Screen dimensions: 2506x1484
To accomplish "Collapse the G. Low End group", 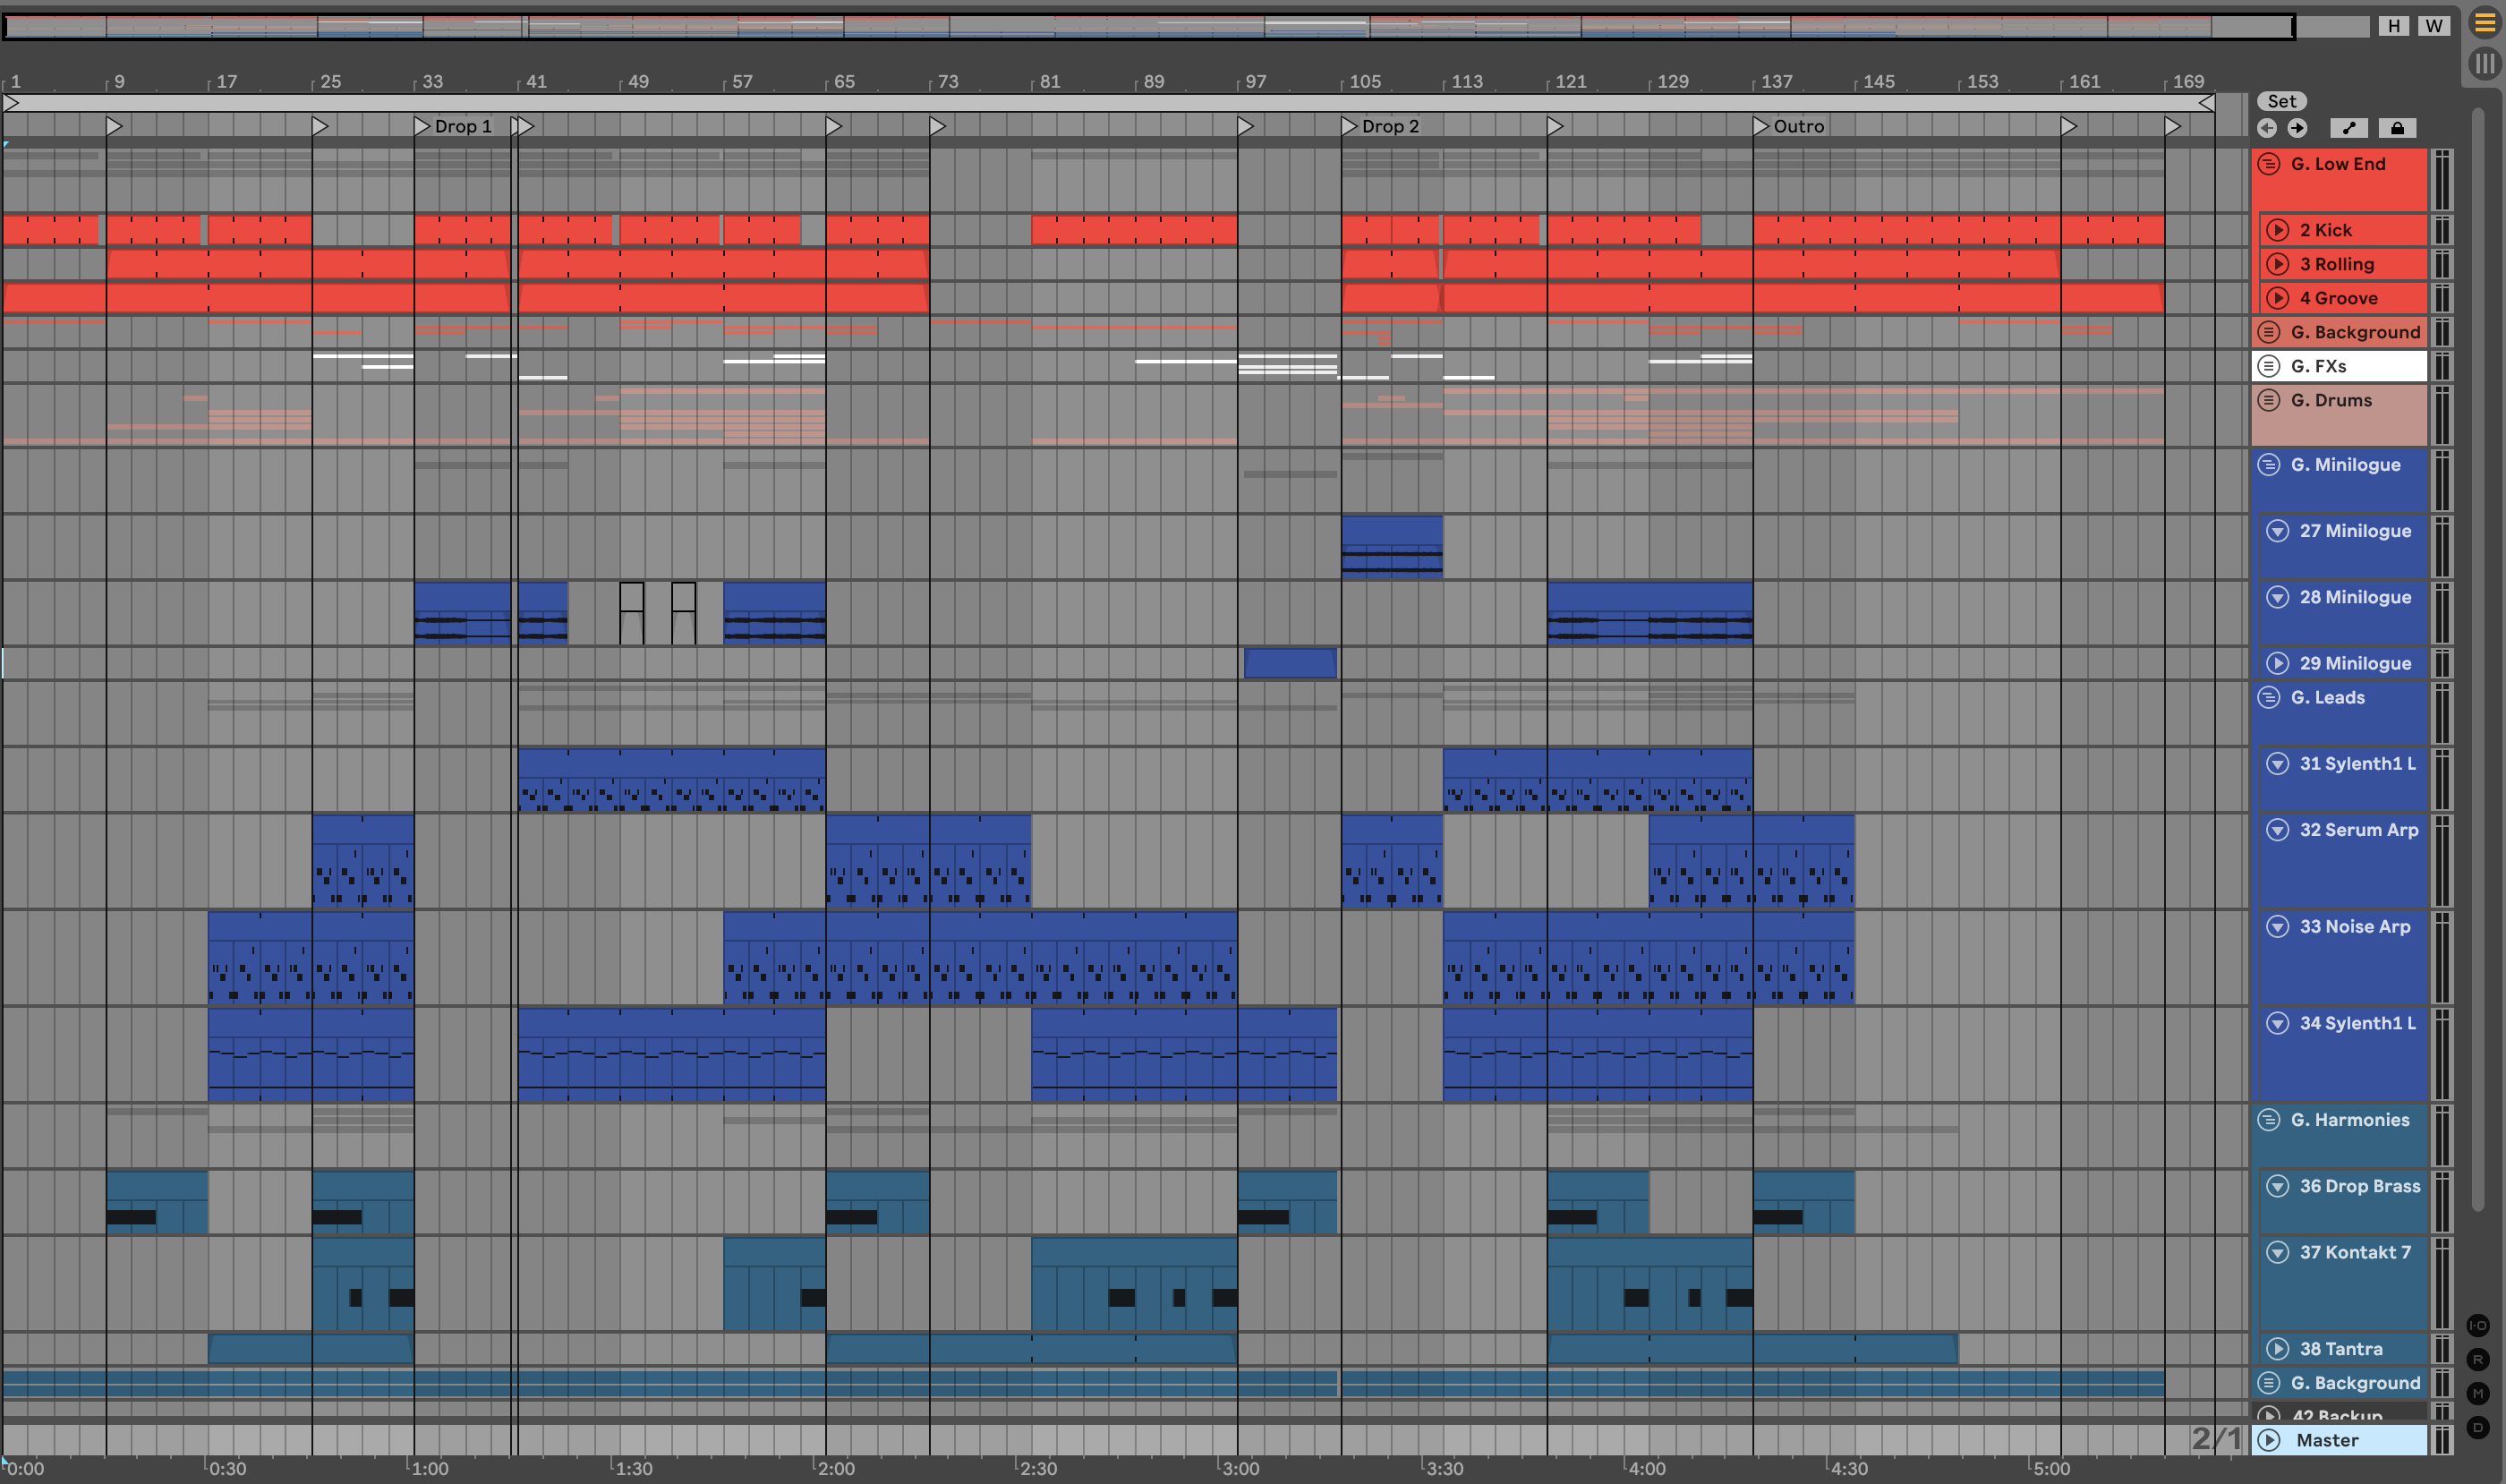I will [2269, 164].
